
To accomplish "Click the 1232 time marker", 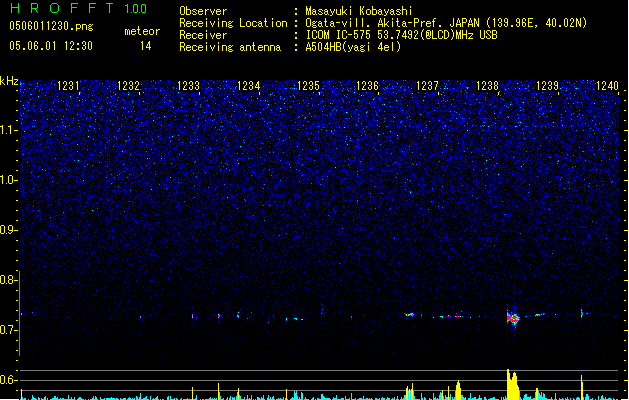I will click(128, 86).
